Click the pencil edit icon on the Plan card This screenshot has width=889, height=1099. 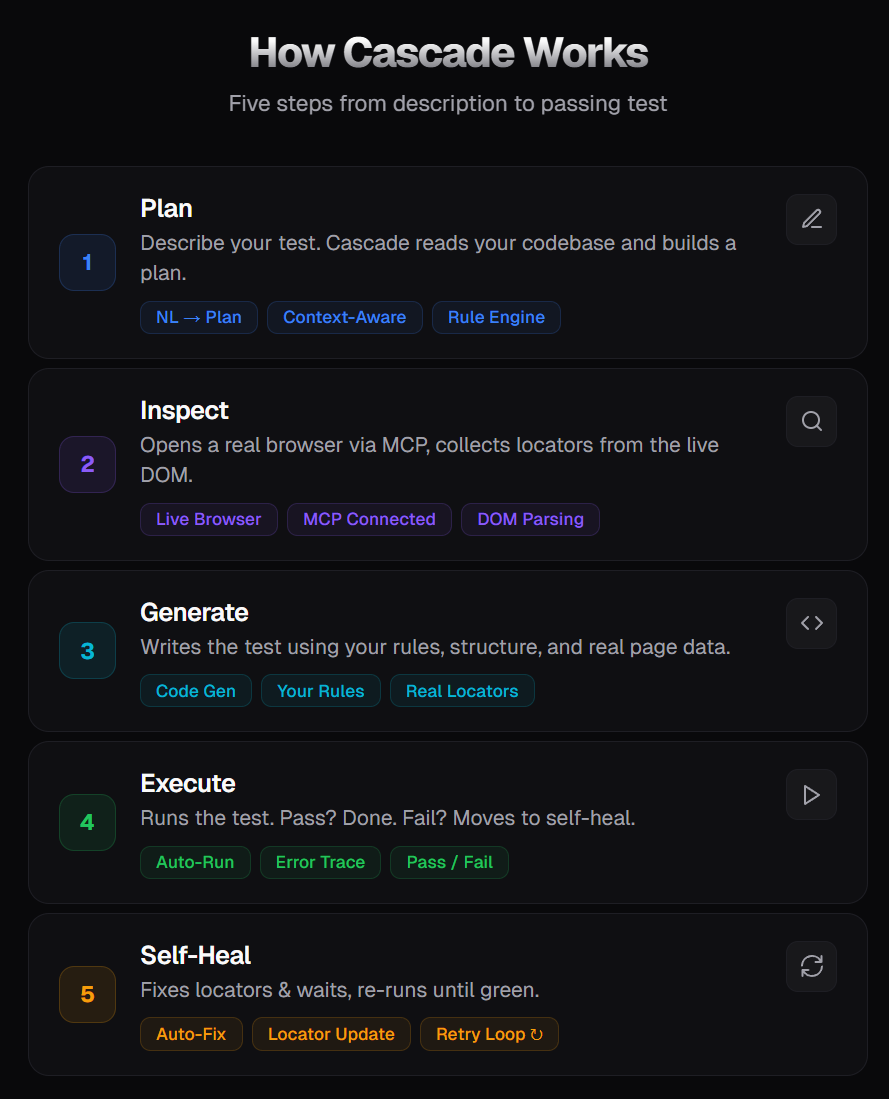point(811,219)
